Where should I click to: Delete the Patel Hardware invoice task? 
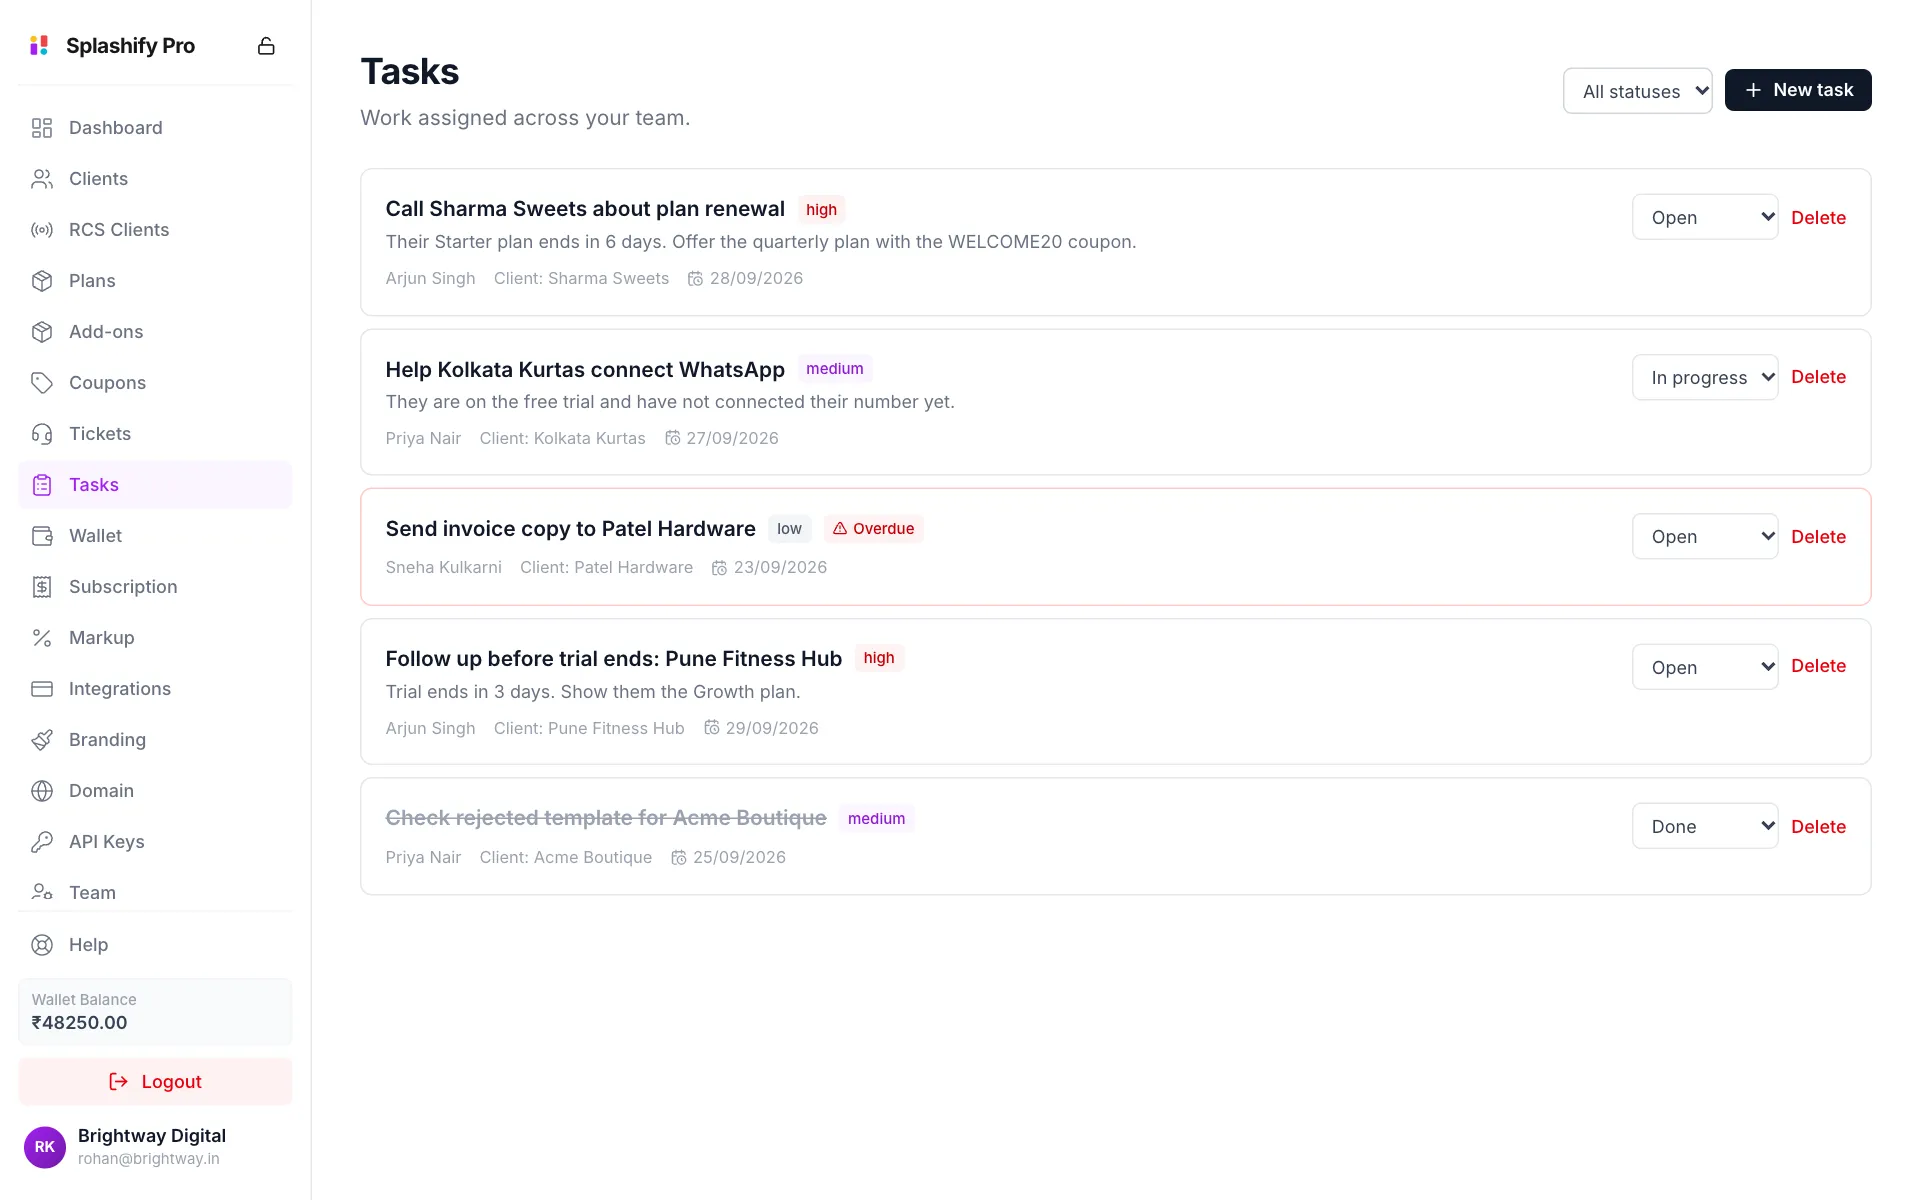1818,537
